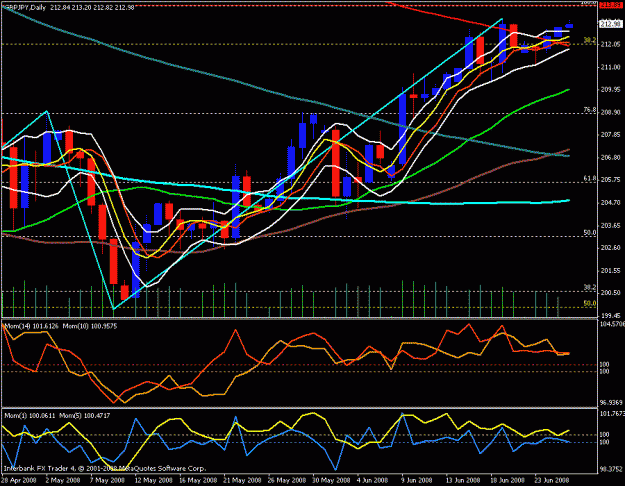Select the white current price label 212.98
625x486 pixels.
coord(611,24)
